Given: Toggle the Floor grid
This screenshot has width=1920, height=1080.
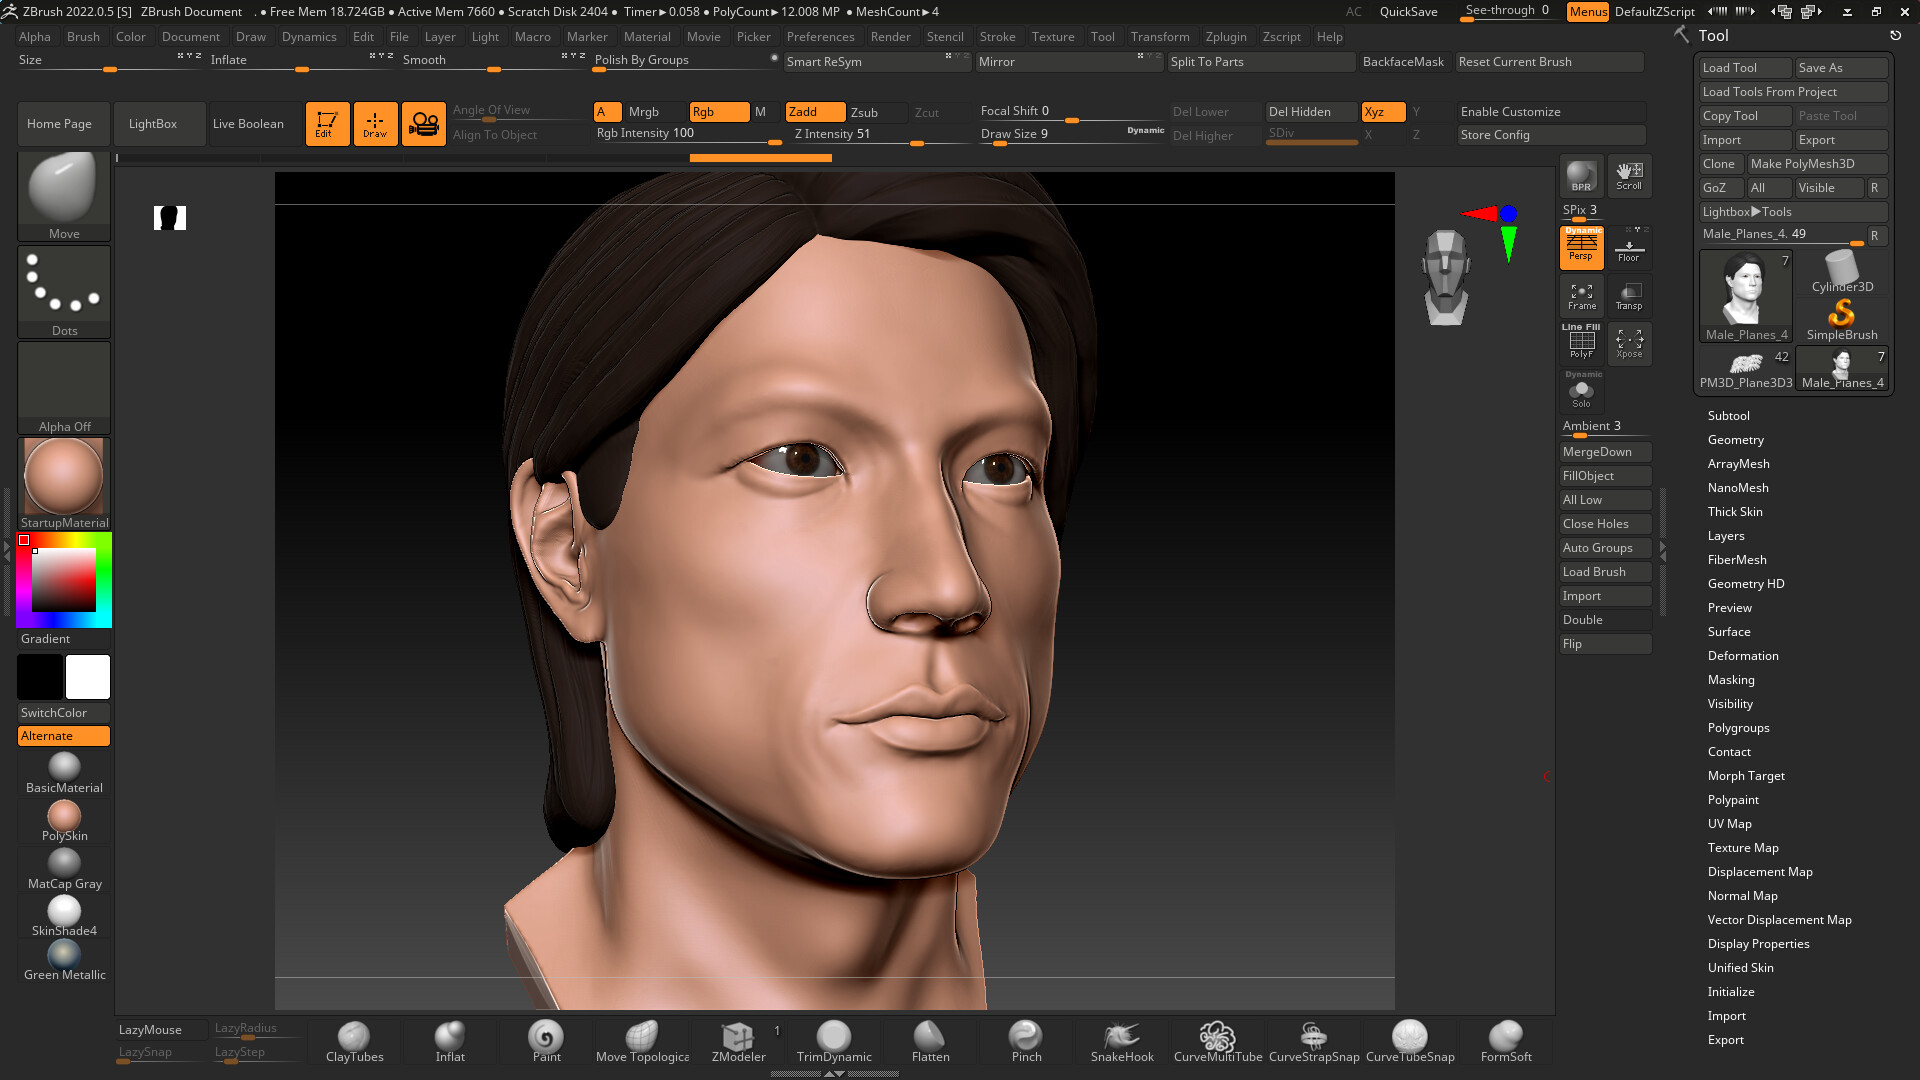Looking at the screenshot, I should click(x=1629, y=247).
